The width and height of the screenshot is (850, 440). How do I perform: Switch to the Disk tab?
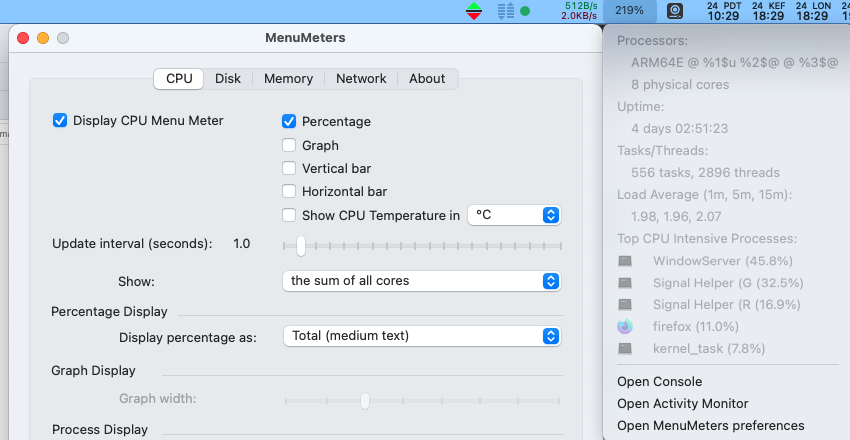(x=228, y=79)
